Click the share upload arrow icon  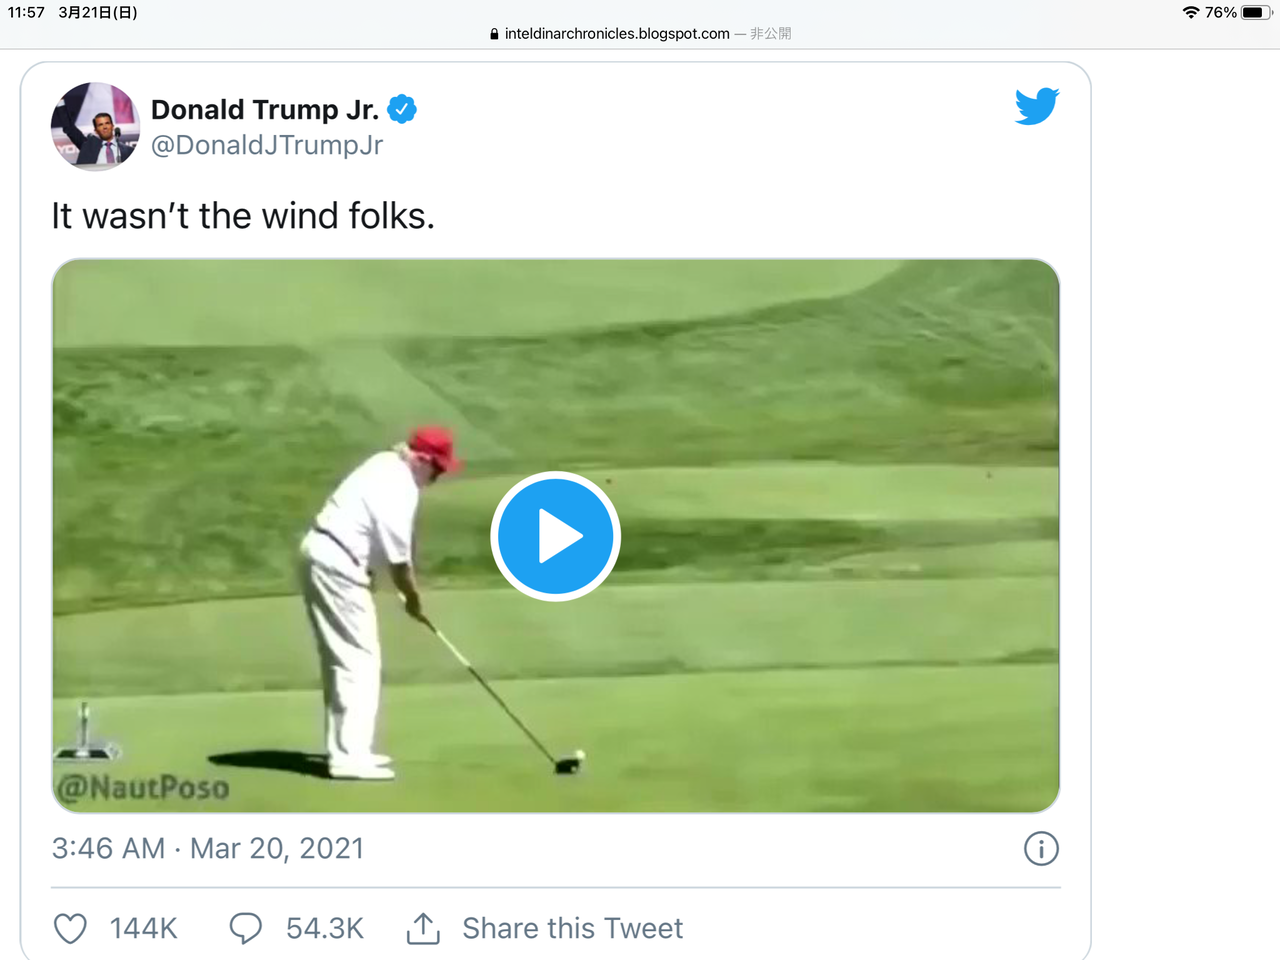click(x=423, y=929)
